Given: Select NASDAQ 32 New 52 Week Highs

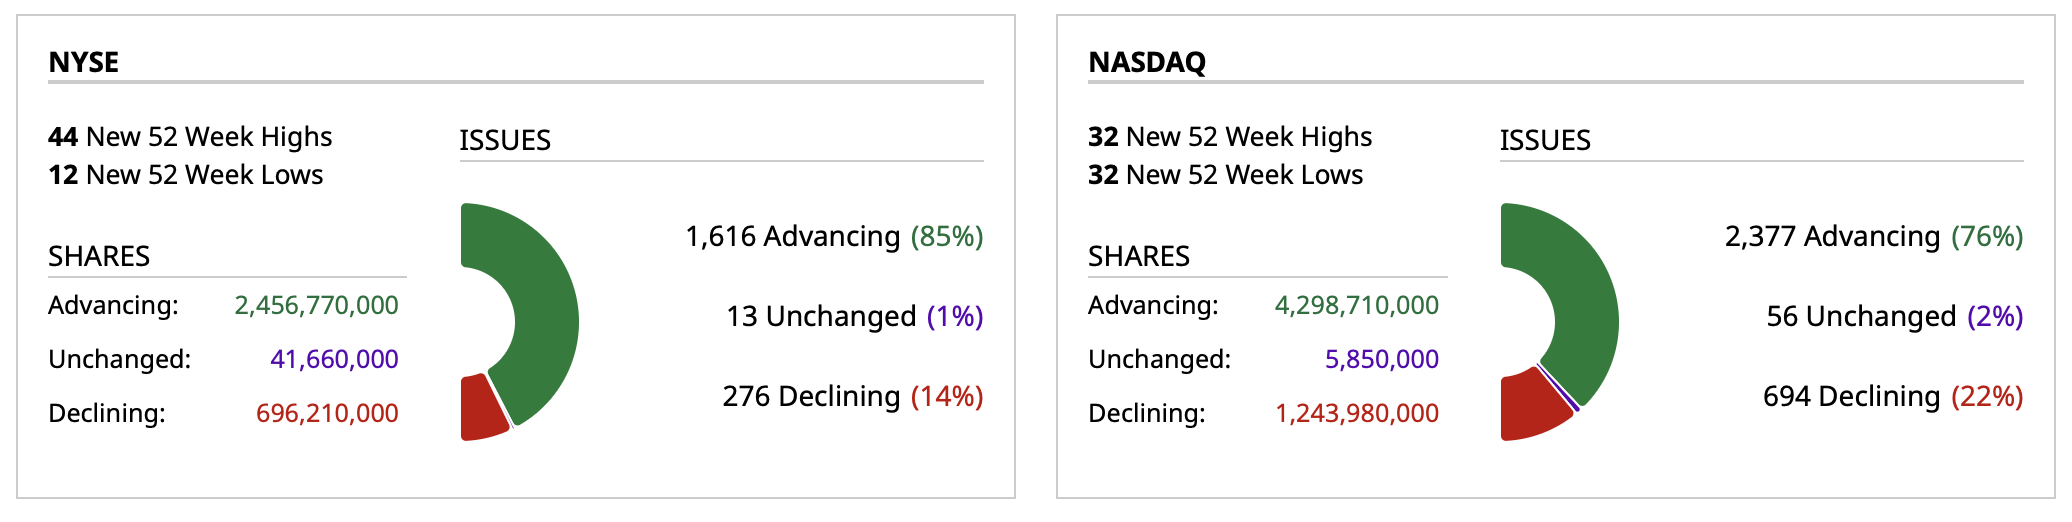Looking at the screenshot, I should click(1230, 136).
